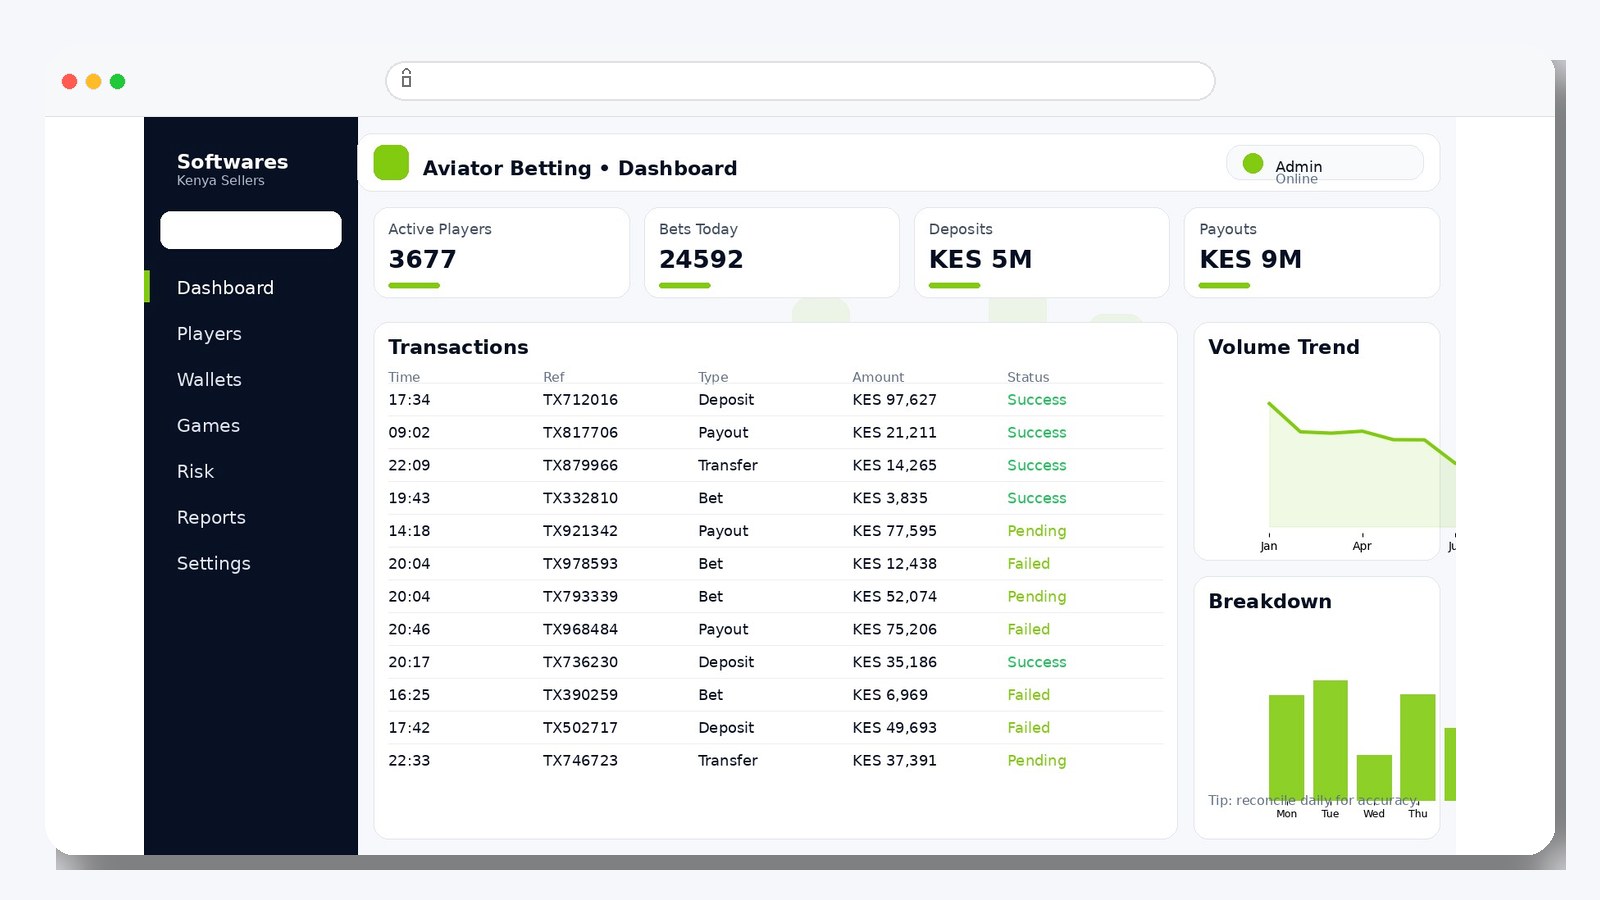
Task: Toggle the Success status on transaction TX712016
Action: pos(1036,399)
